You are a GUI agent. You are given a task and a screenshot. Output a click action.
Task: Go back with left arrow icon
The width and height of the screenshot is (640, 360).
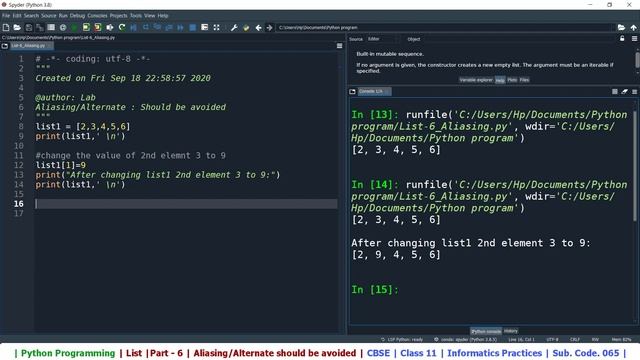(258, 27)
